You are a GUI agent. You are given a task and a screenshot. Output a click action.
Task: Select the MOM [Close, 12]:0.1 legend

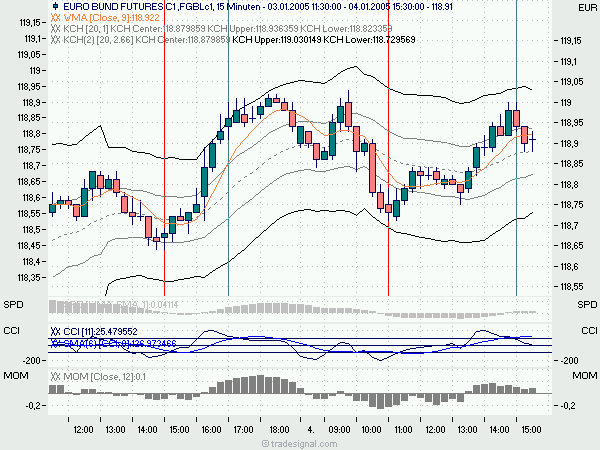(x=104, y=377)
